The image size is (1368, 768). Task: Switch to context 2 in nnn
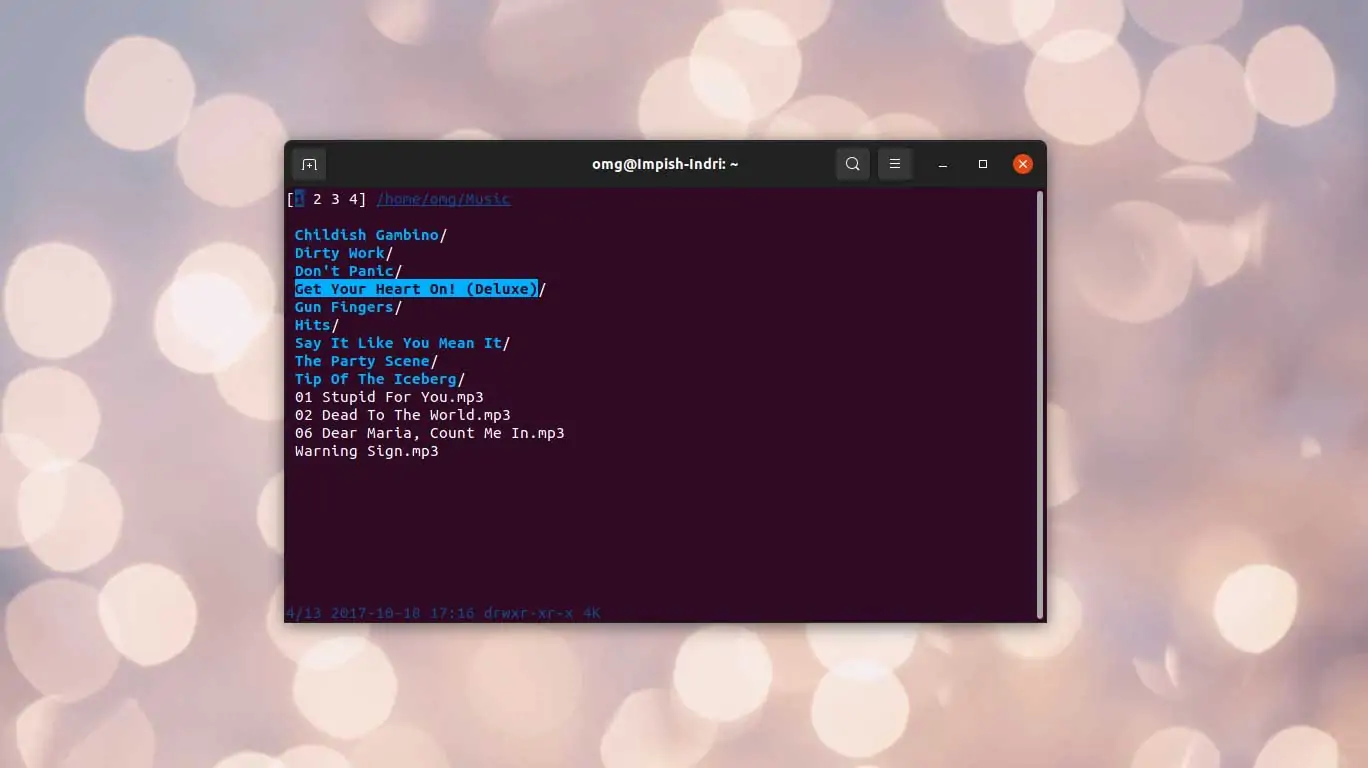pos(317,199)
